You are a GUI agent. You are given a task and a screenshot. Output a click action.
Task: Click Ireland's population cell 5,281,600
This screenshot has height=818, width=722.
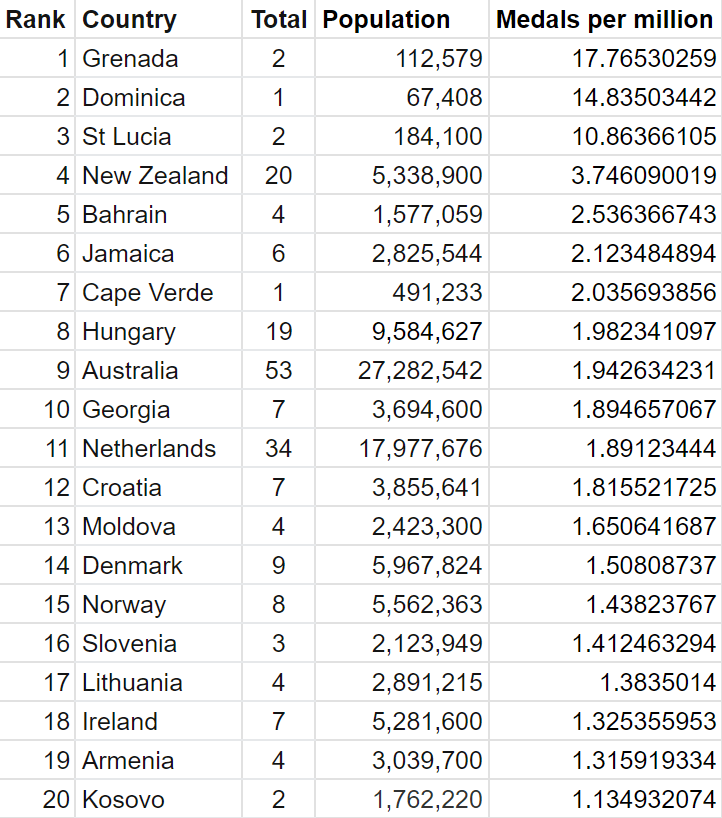(x=427, y=722)
